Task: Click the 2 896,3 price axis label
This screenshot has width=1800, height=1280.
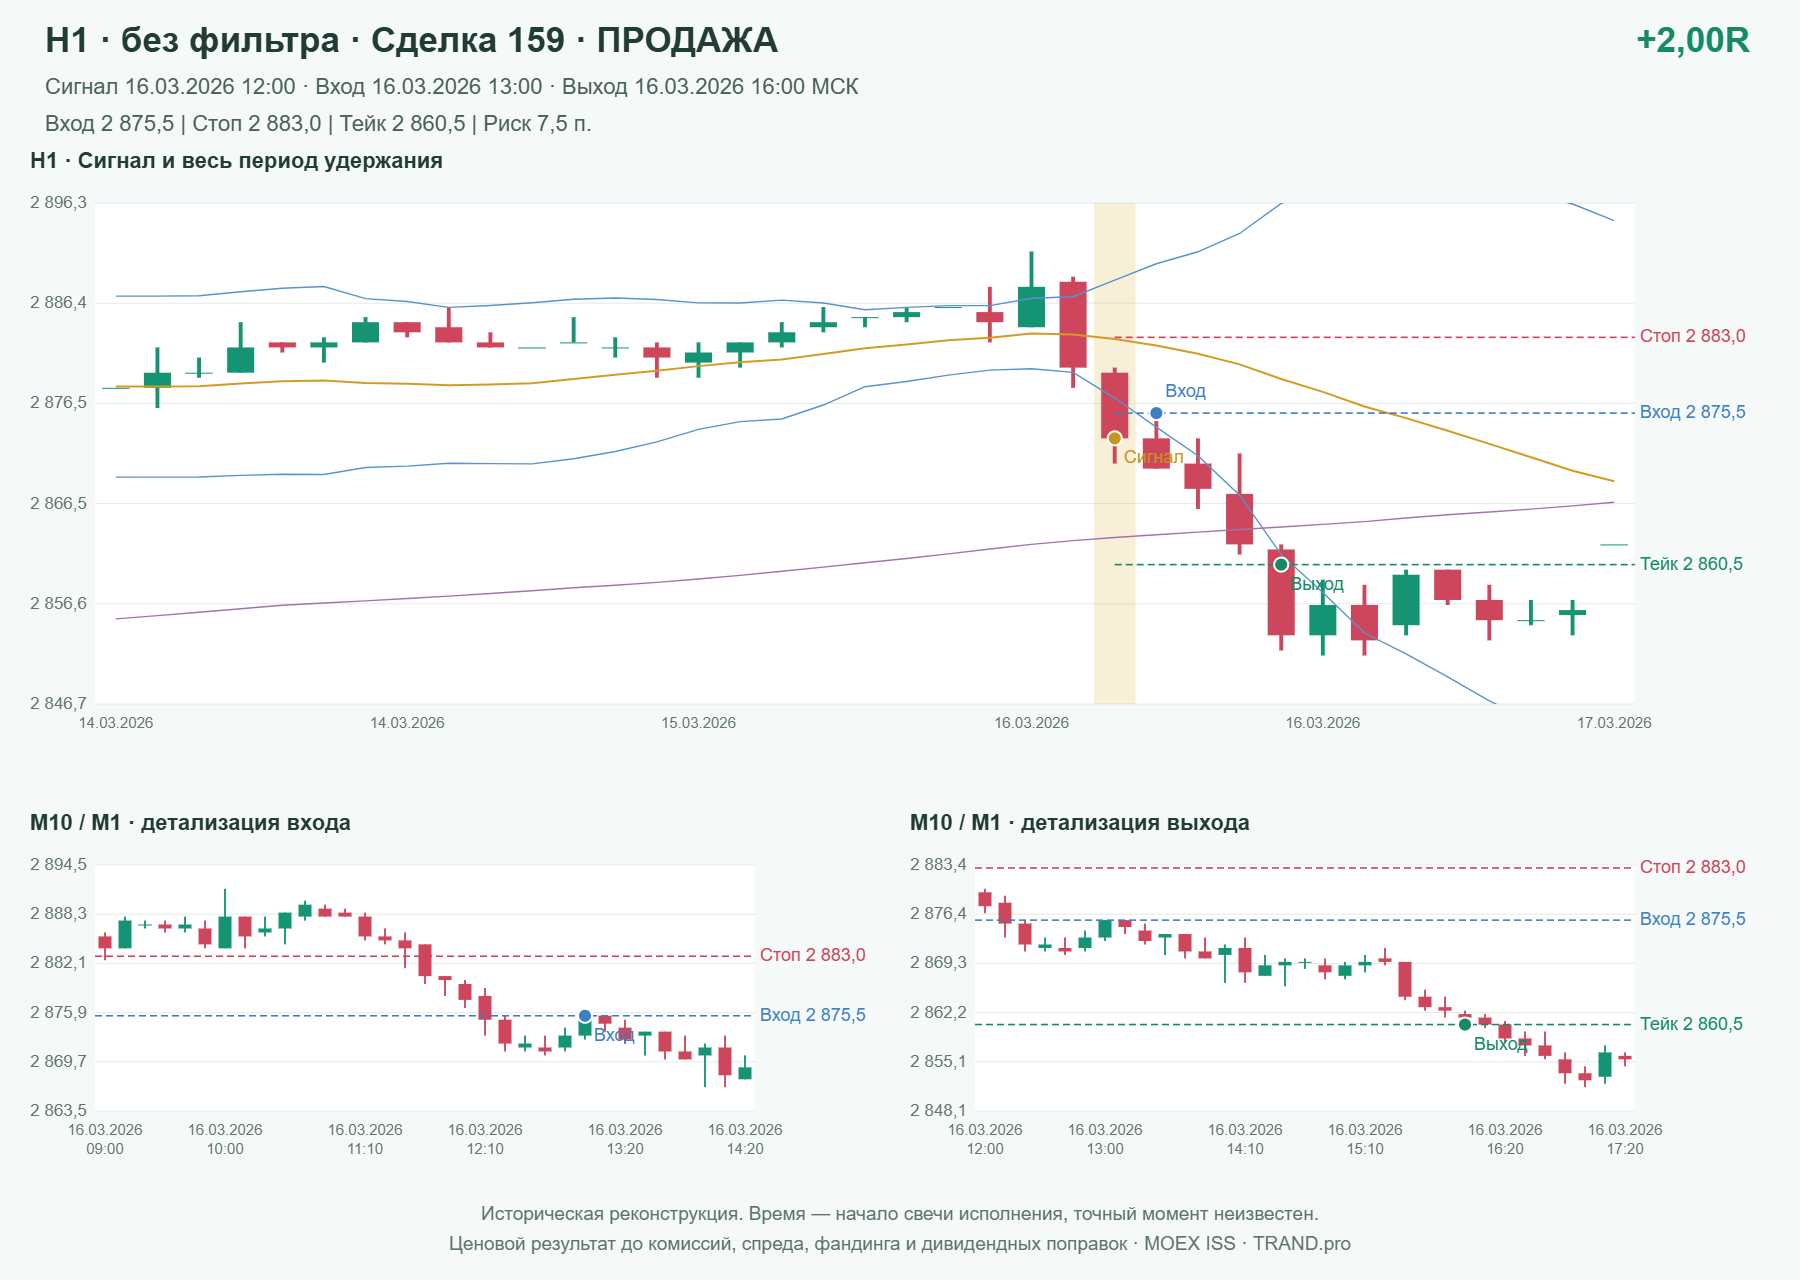Action: coord(58,203)
